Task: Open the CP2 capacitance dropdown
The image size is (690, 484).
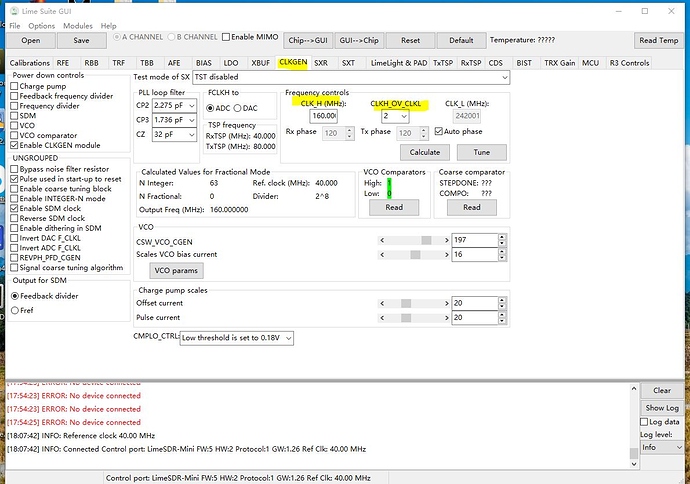Action: pyautogui.click(x=174, y=106)
